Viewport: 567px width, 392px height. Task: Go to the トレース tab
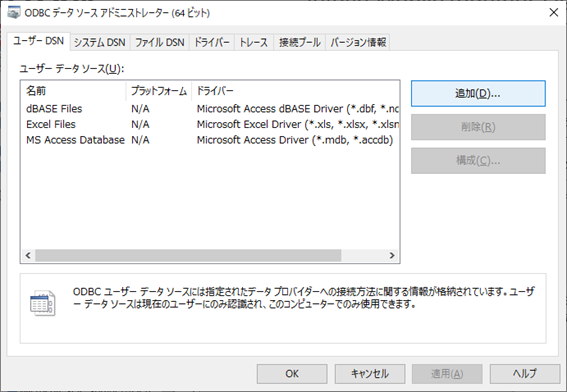[253, 42]
